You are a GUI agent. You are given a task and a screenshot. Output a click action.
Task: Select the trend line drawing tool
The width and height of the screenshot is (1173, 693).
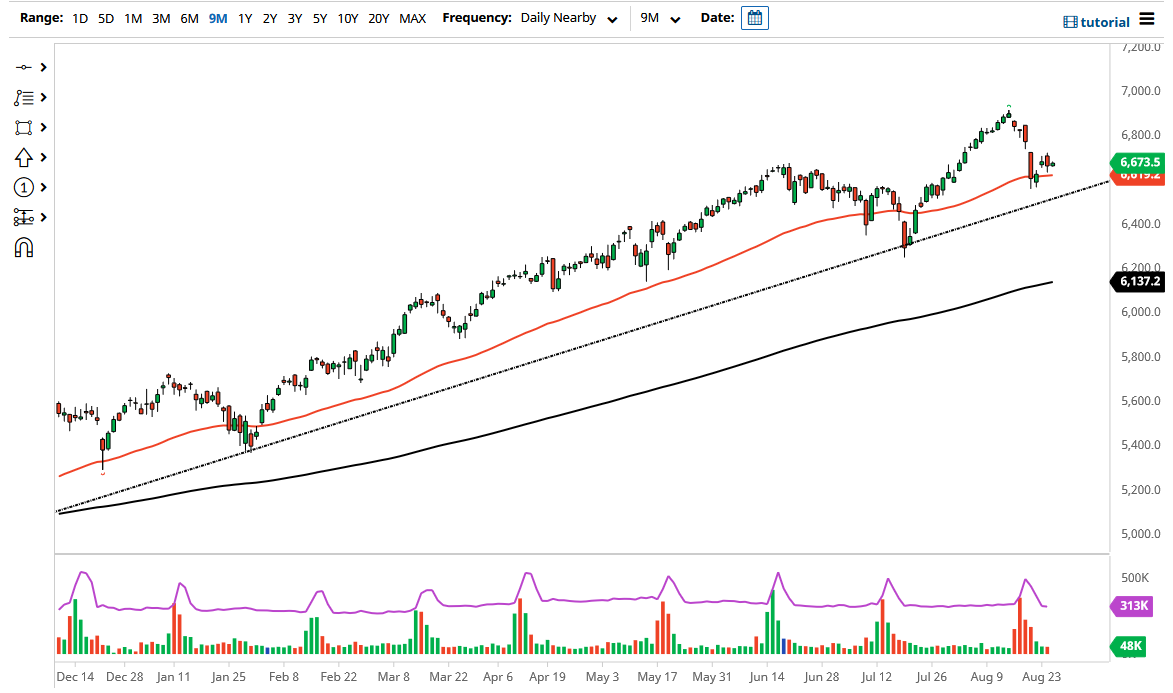click(25, 67)
